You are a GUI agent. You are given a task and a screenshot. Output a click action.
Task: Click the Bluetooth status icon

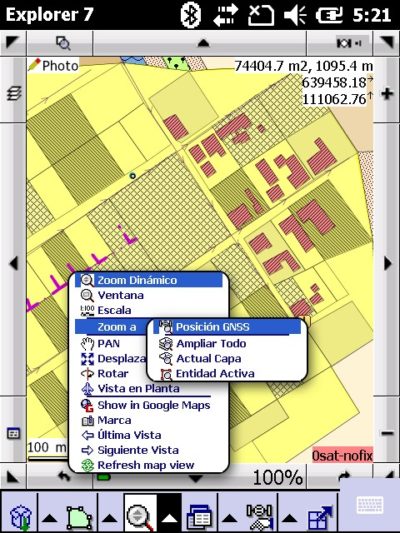pos(190,15)
